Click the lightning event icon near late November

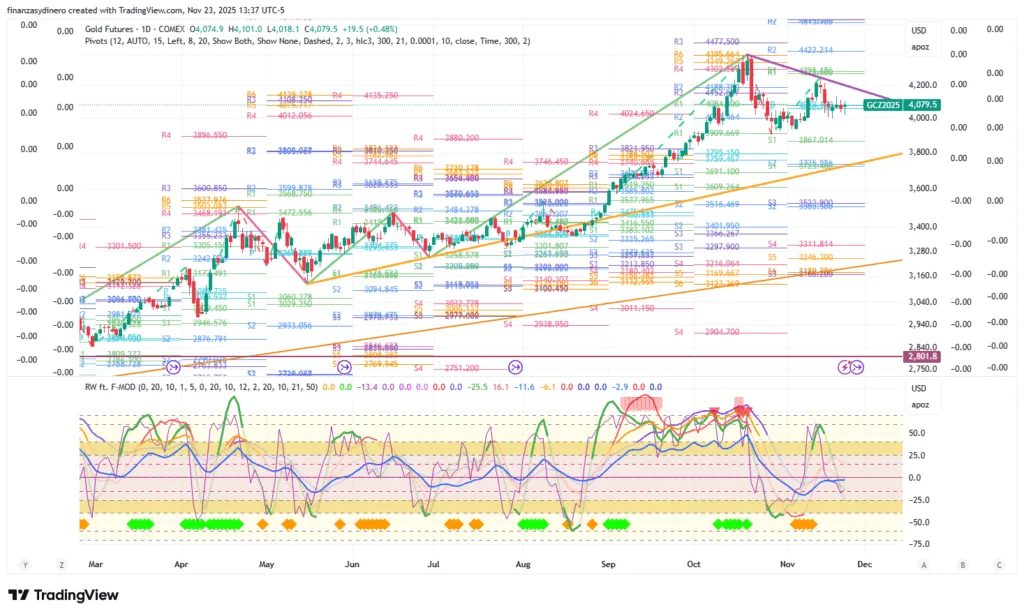(x=843, y=367)
